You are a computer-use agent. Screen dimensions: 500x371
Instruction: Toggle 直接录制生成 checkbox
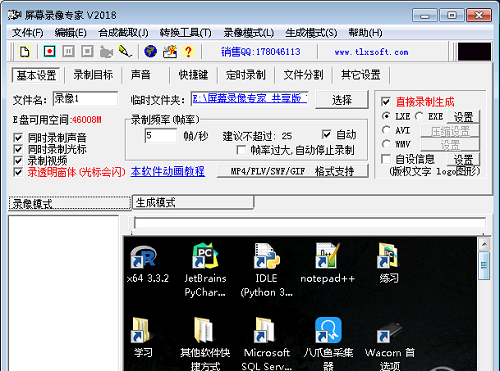click(386, 102)
